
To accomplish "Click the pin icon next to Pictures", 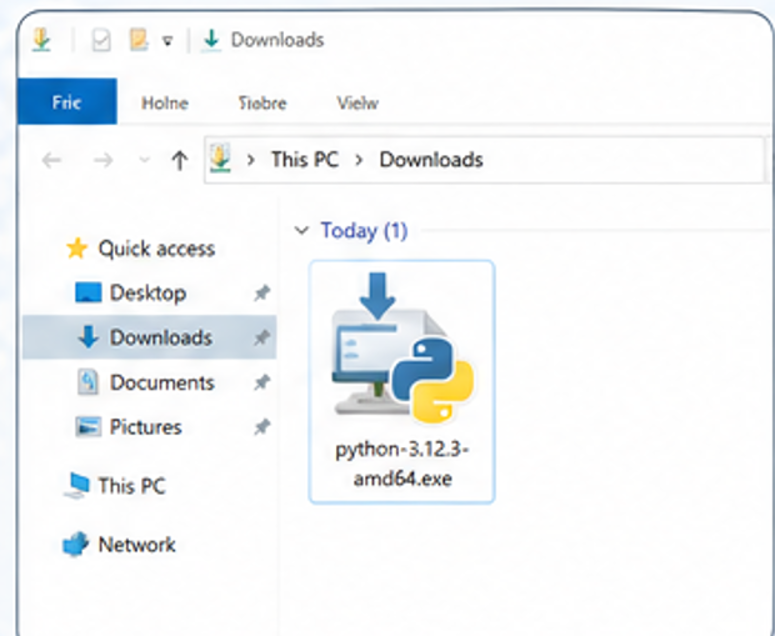I will pyautogui.click(x=261, y=427).
